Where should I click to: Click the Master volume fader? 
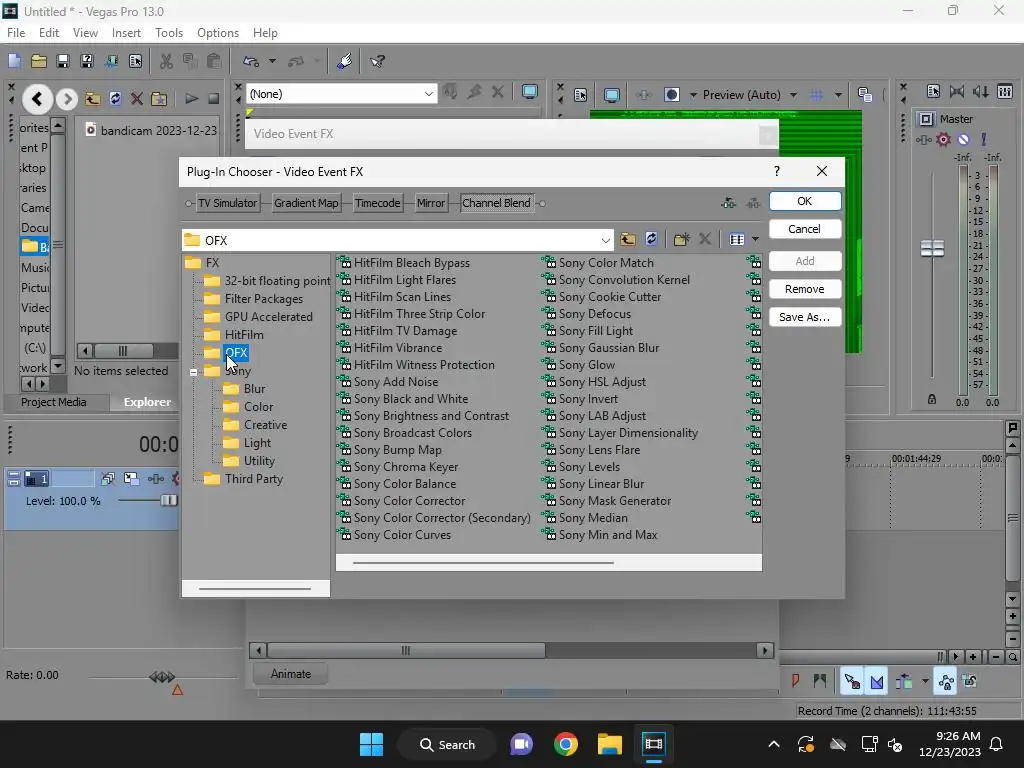point(932,248)
